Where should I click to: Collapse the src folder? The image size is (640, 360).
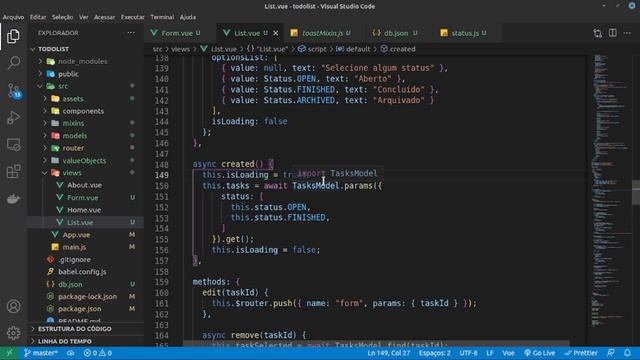86,86
